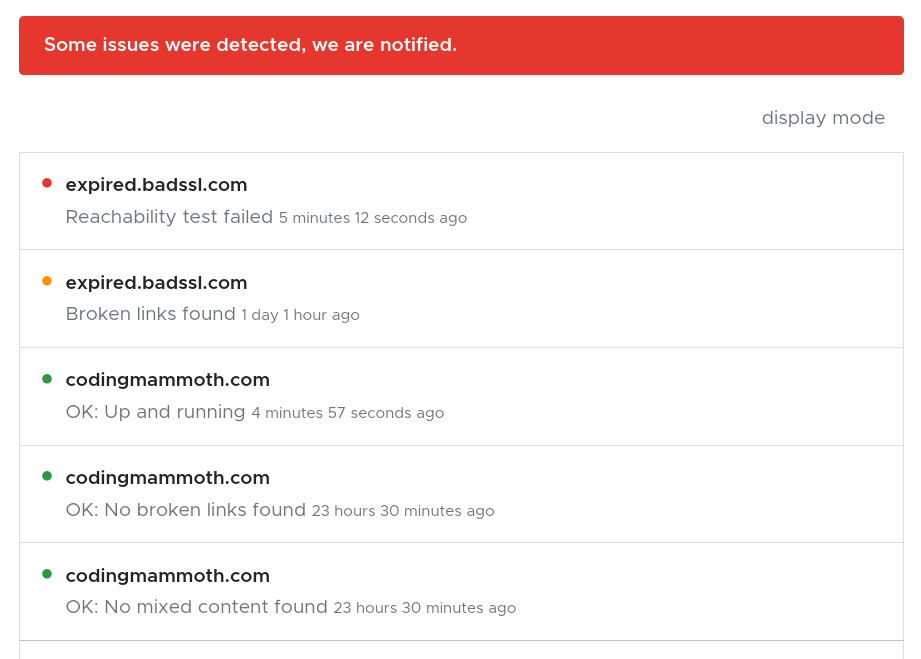Open codingmammoth.com entry with no broken links
The image size is (921, 659).
pyautogui.click(x=167, y=478)
